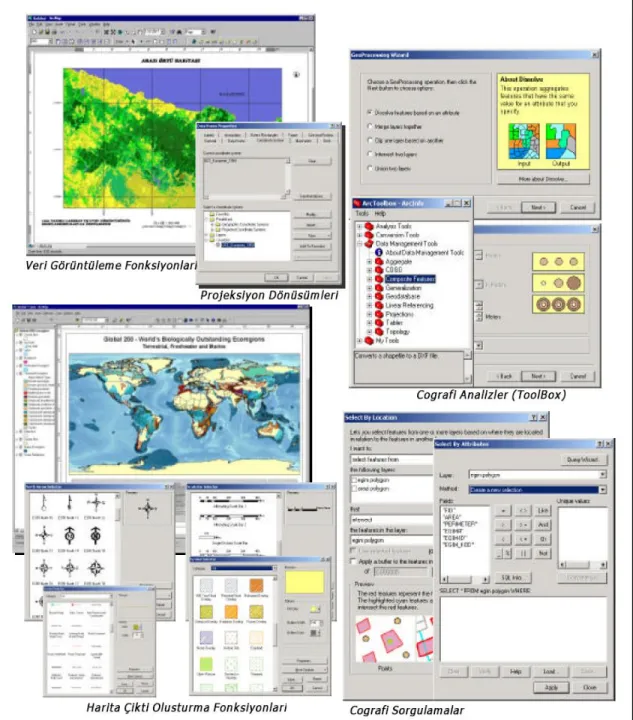Click the Fields list horizontal scrollbar
The width and height of the screenshot is (633, 720).
point(465,579)
